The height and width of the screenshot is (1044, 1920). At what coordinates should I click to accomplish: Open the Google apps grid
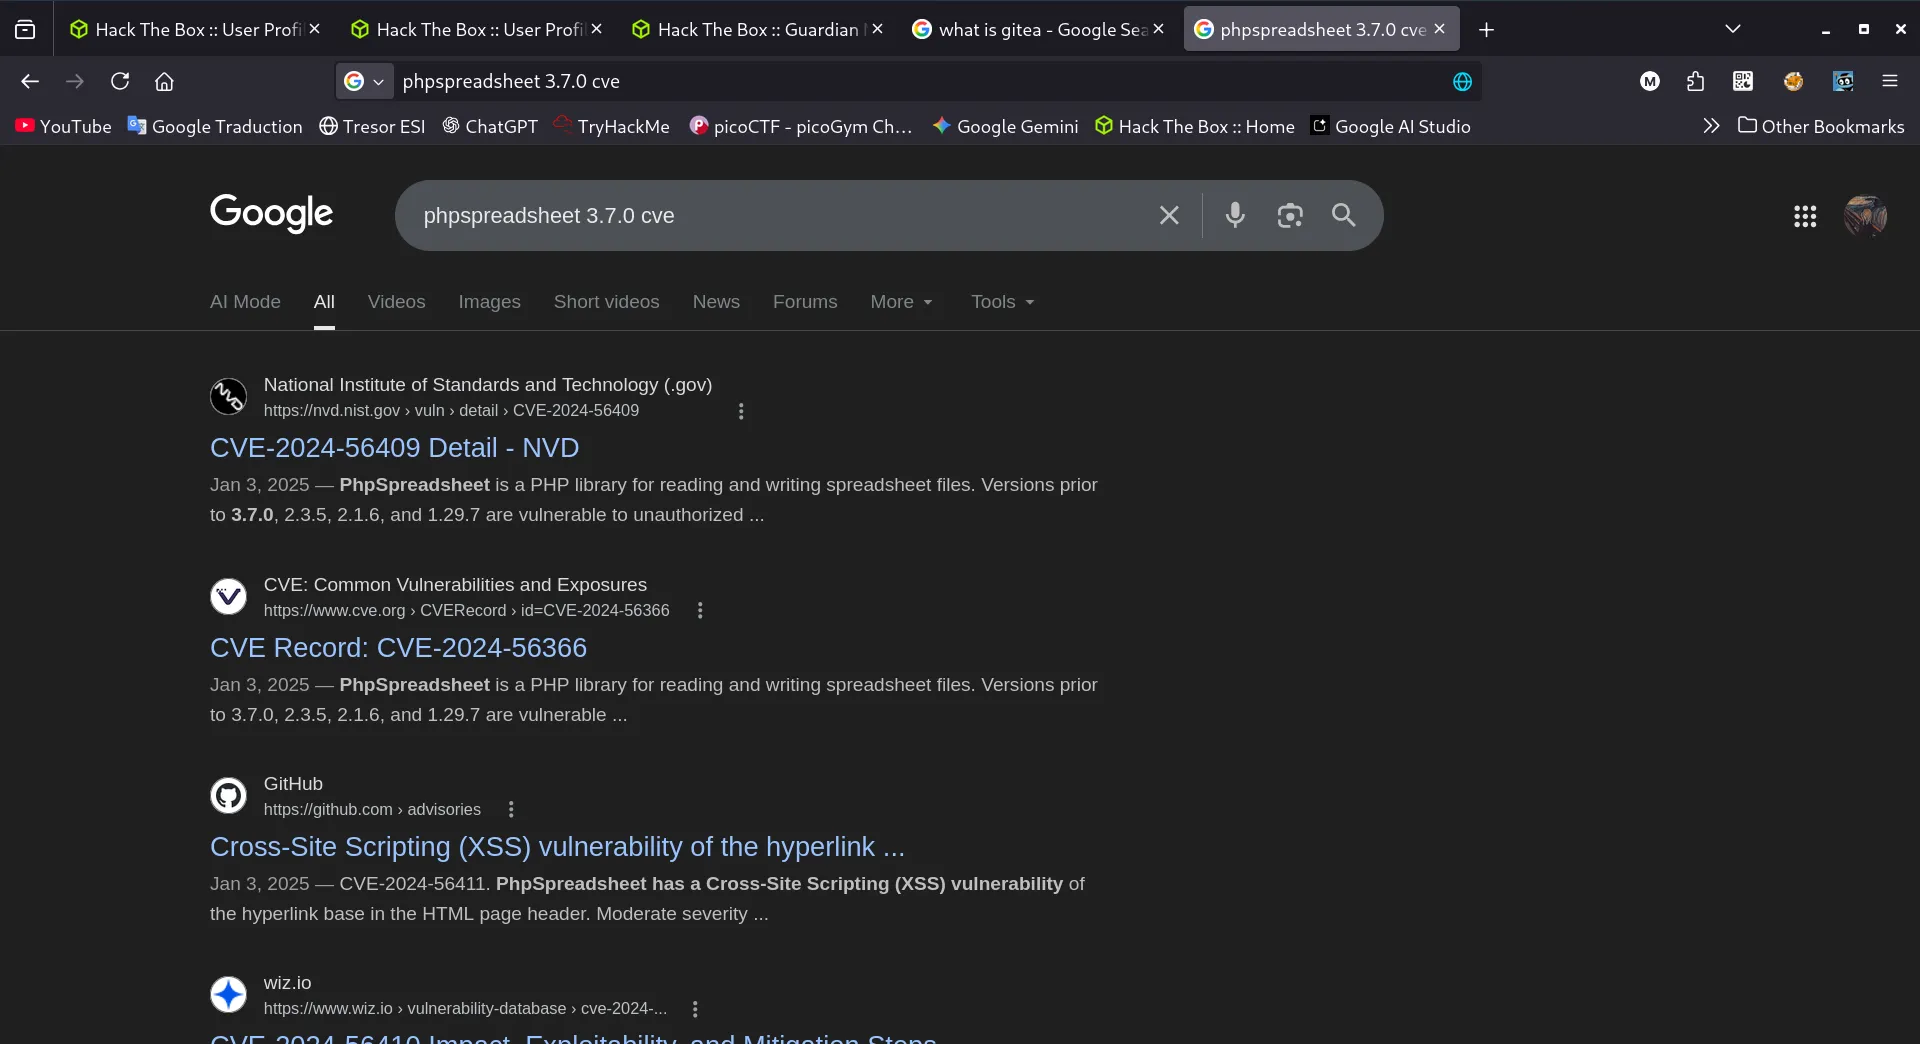tap(1805, 216)
